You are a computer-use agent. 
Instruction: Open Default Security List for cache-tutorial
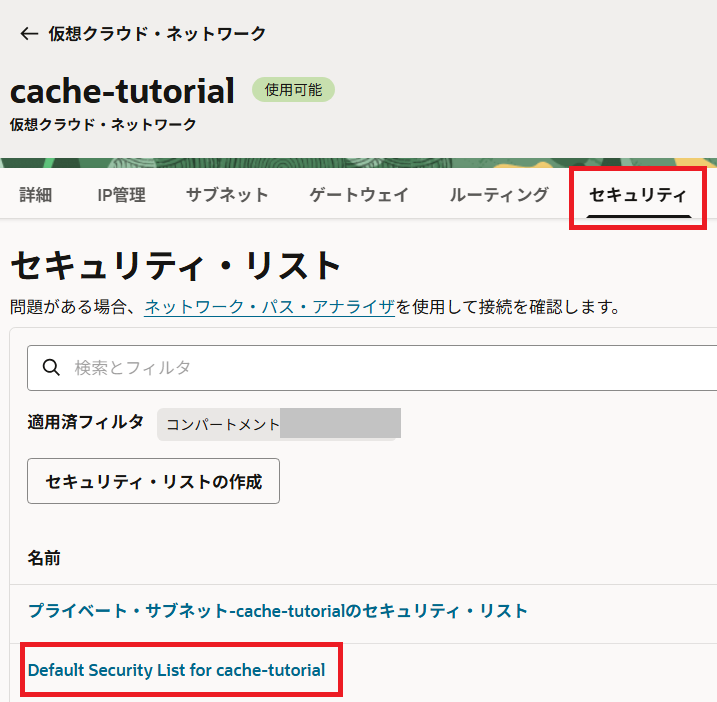[x=176, y=670]
